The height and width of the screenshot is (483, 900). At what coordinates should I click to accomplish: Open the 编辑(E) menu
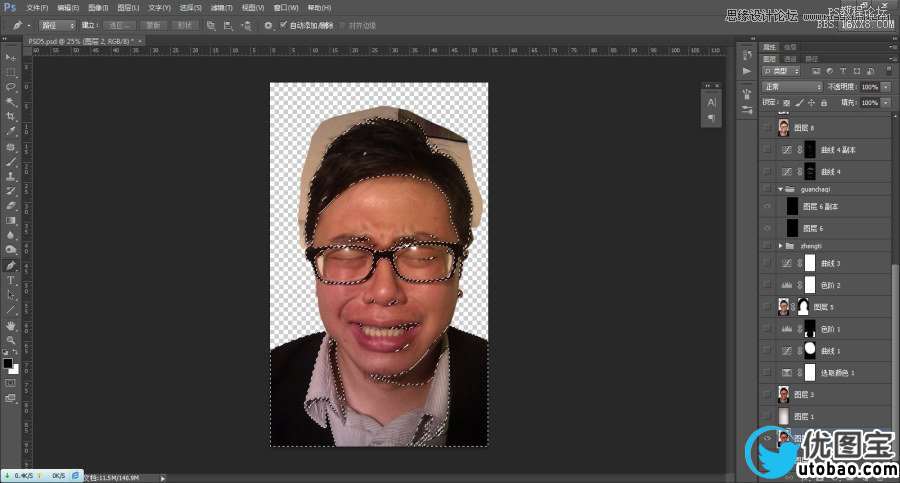pos(68,7)
